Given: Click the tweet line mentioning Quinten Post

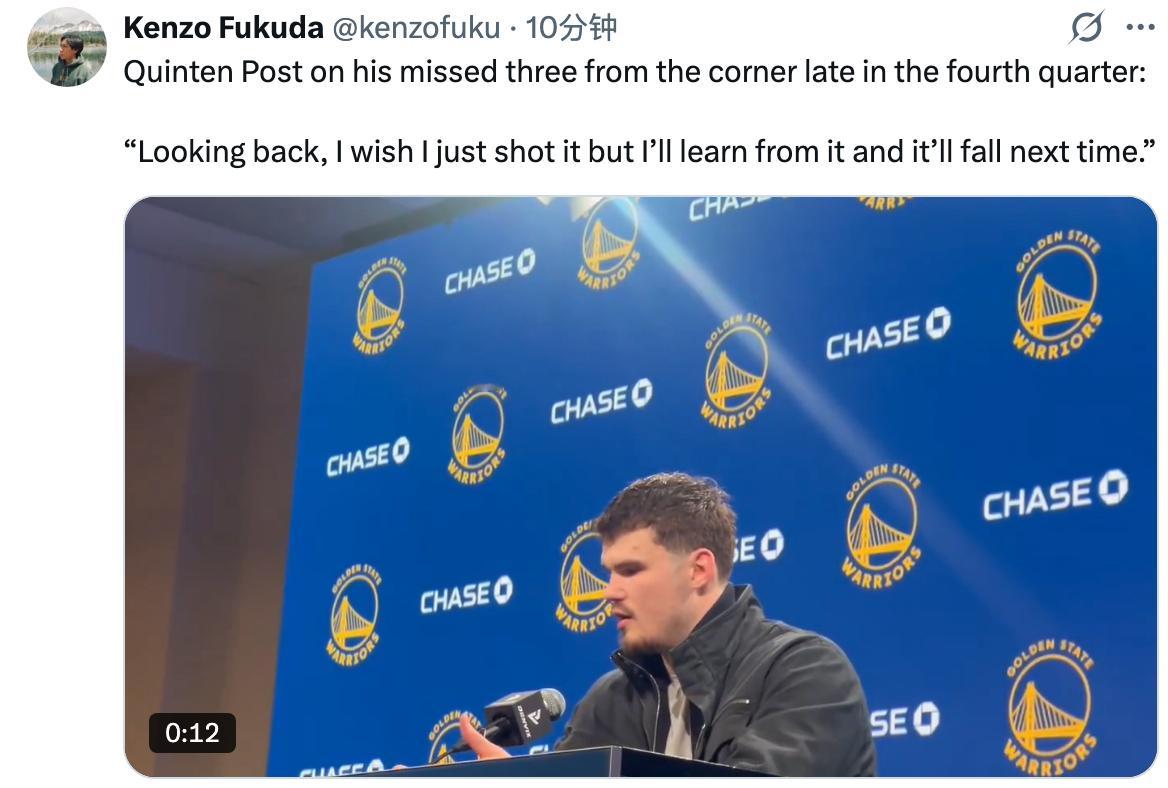Looking at the screenshot, I should (x=634, y=73).
